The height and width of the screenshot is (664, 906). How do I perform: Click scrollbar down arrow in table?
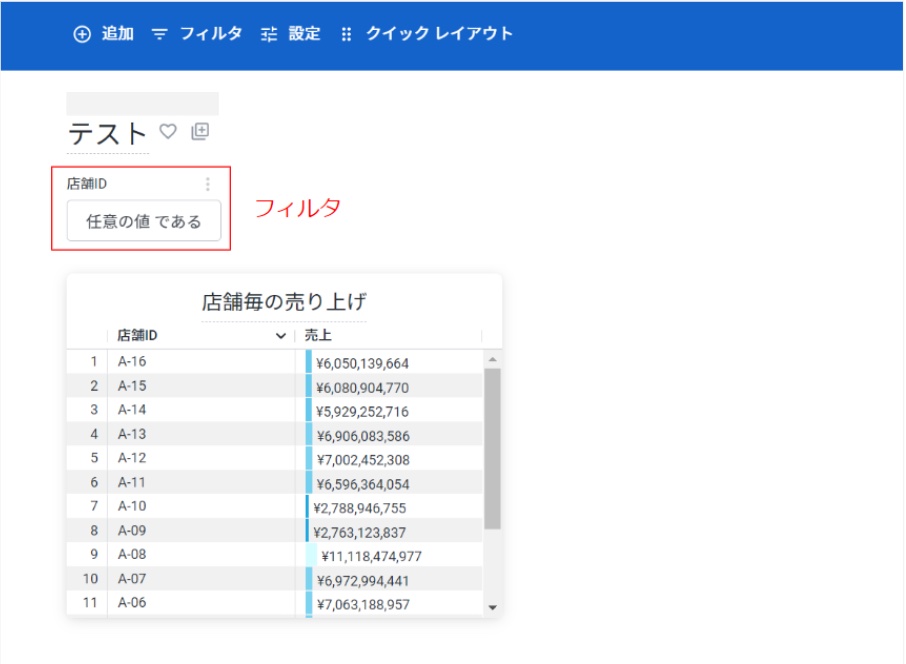[x=492, y=606]
